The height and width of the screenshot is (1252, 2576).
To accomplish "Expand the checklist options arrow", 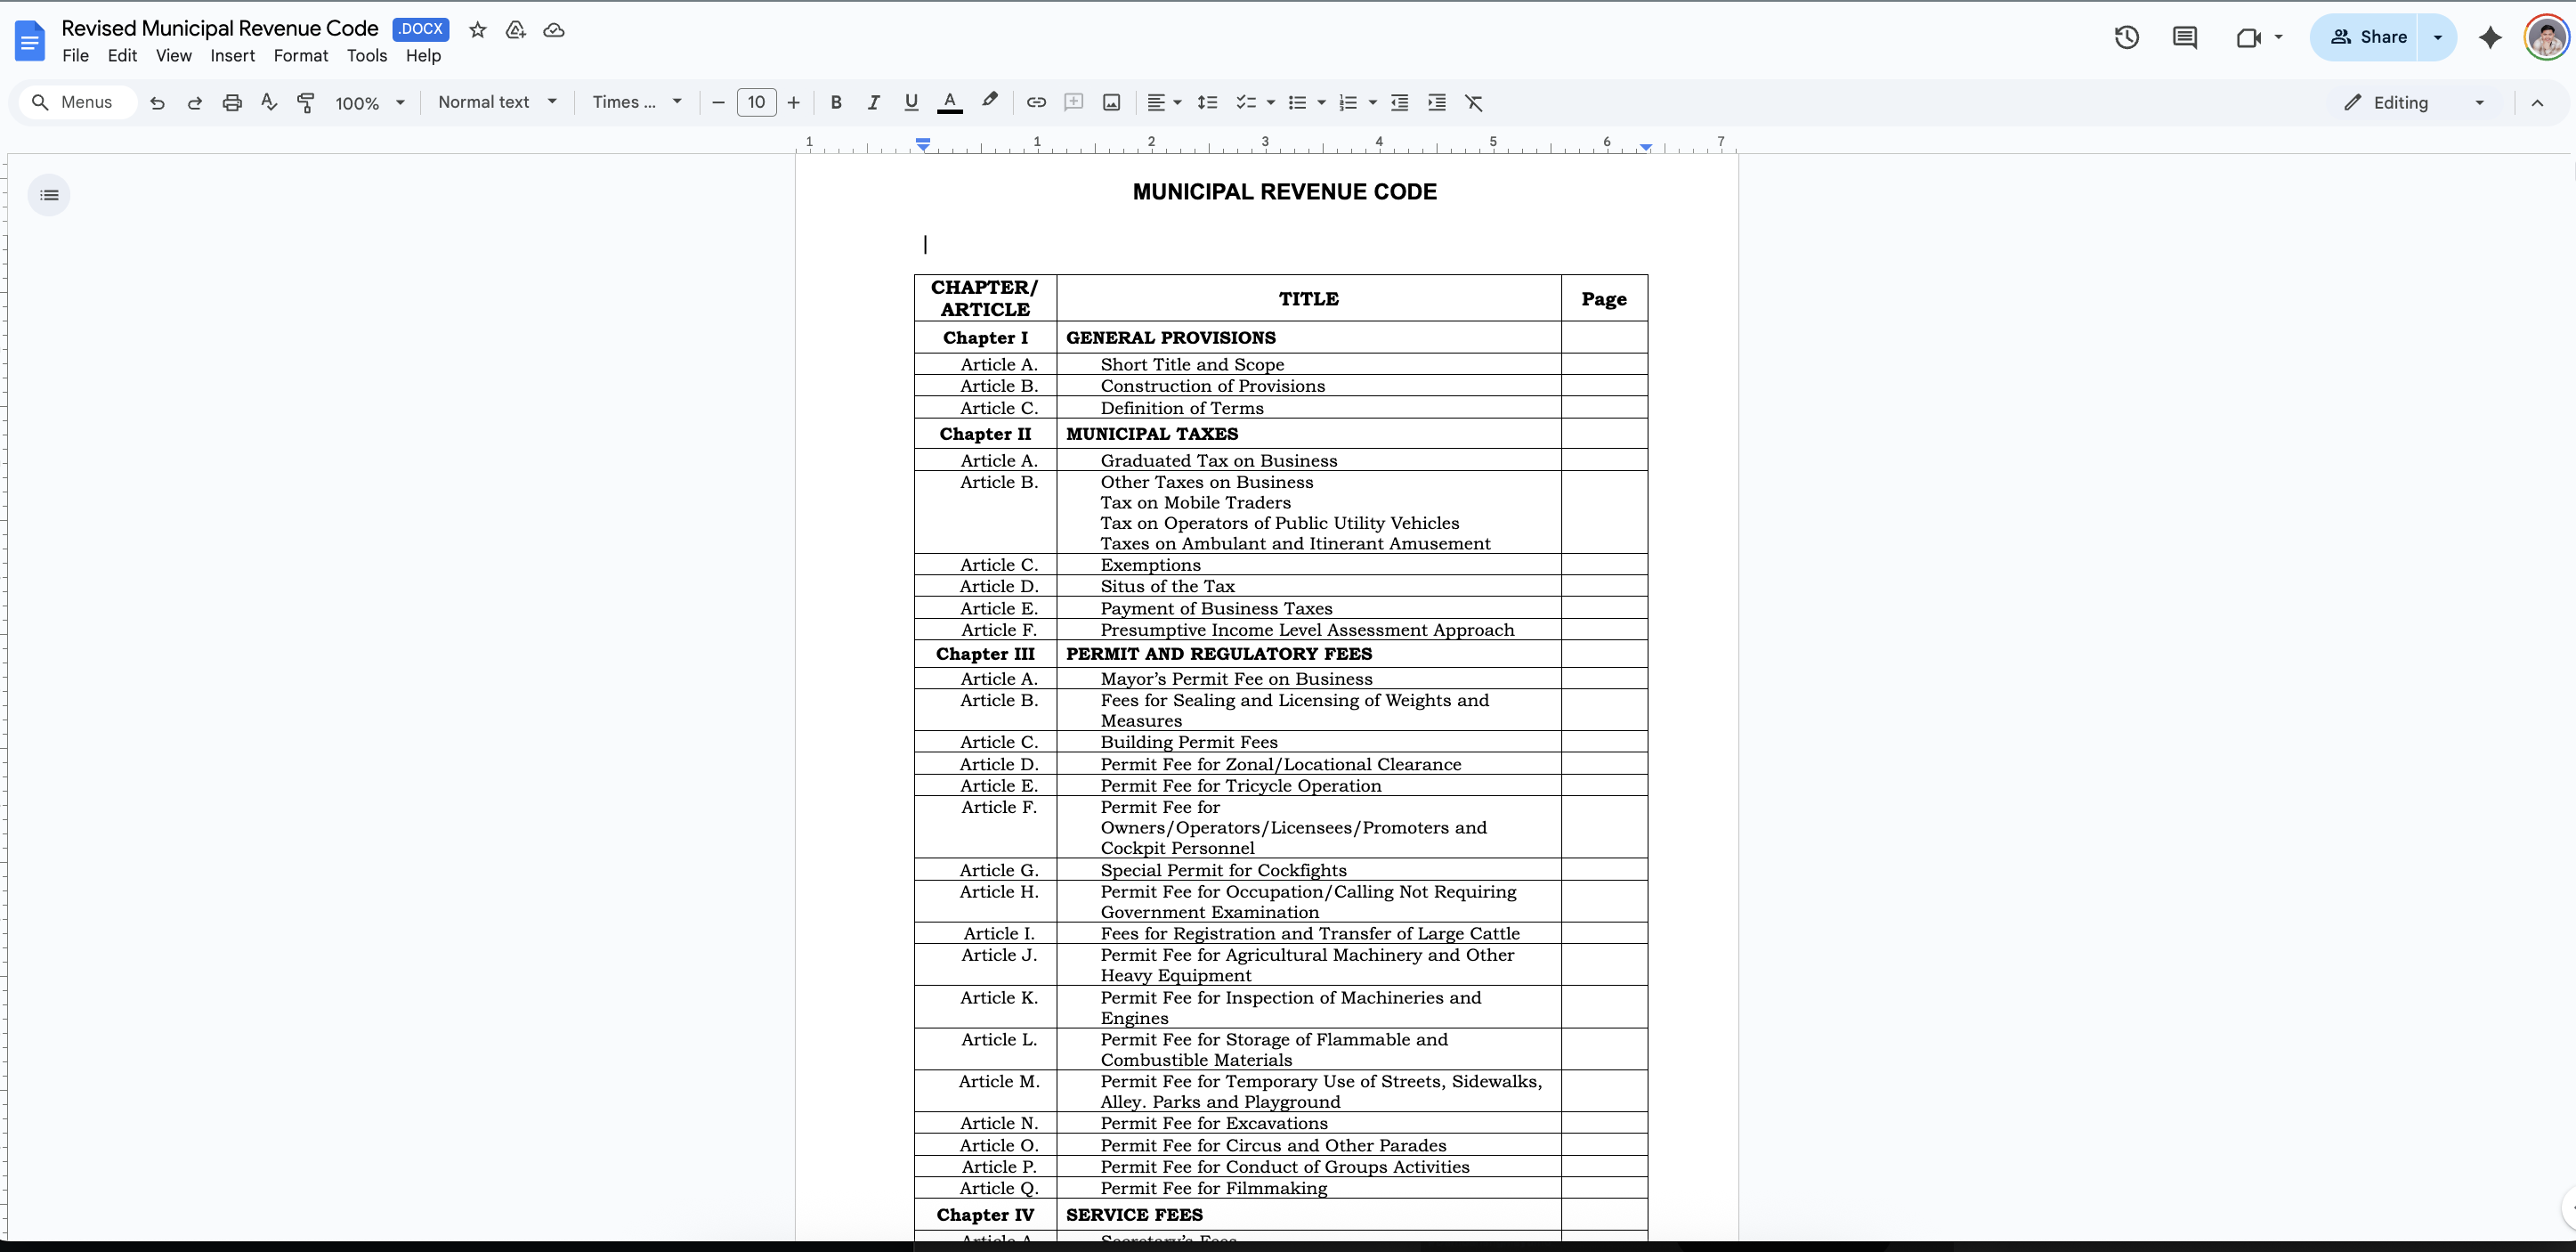I will click(x=1271, y=102).
